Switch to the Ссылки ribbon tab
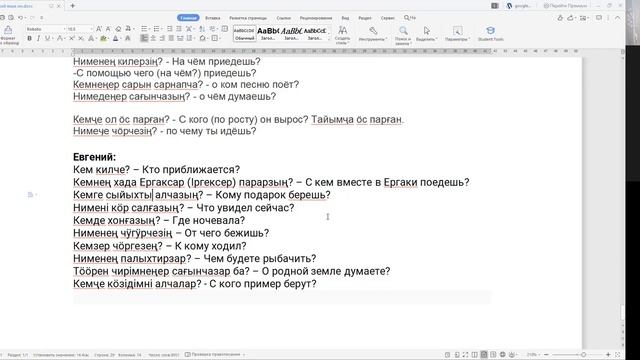The width and height of the screenshot is (640, 360). tap(283, 18)
